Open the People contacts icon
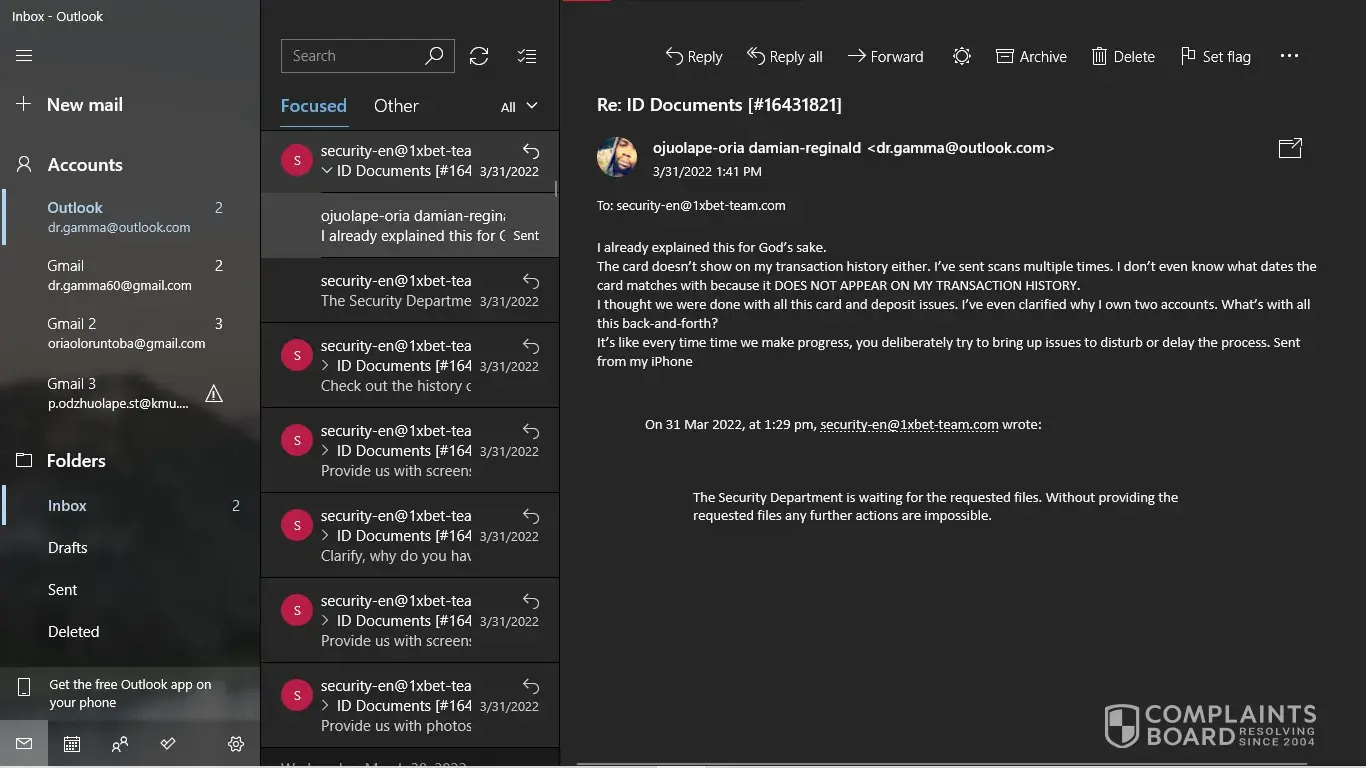The height and width of the screenshot is (768, 1366). click(120, 744)
